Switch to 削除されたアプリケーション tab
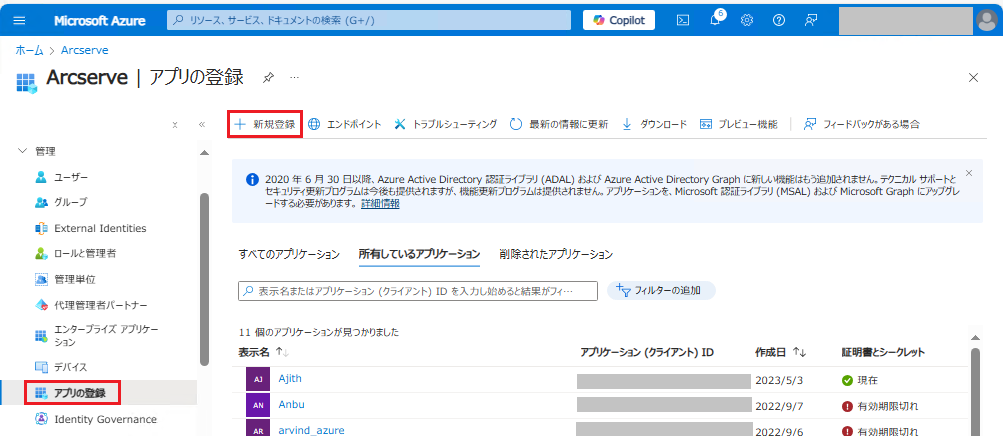 pos(556,254)
